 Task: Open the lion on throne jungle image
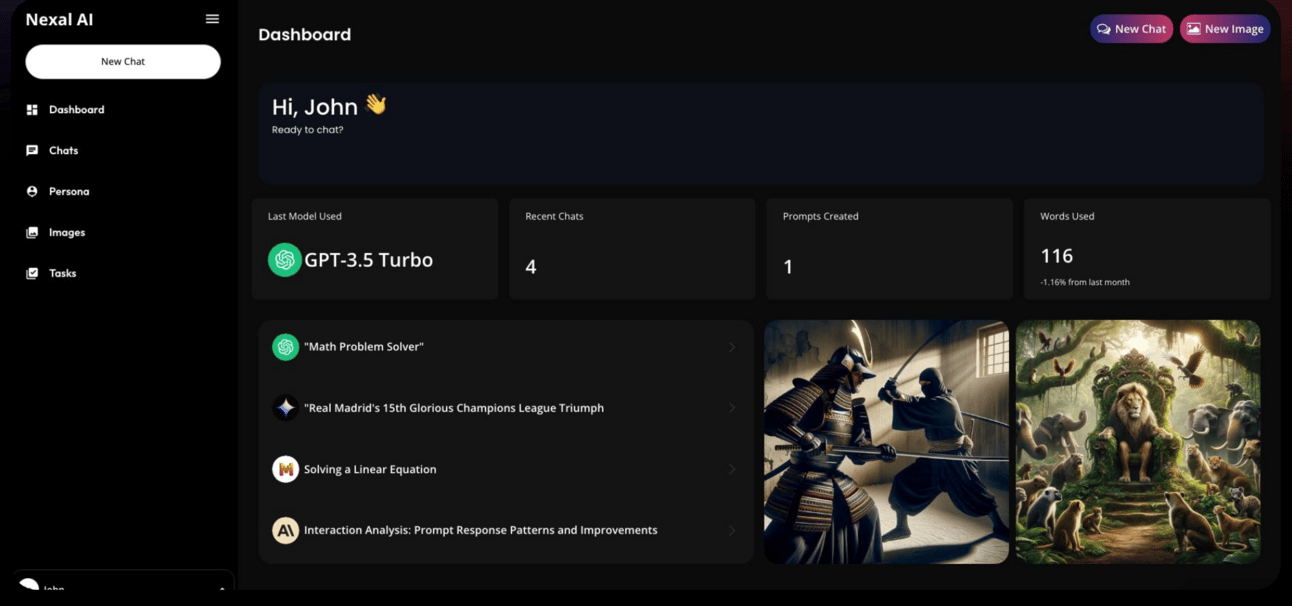[x=1138, y=442]
